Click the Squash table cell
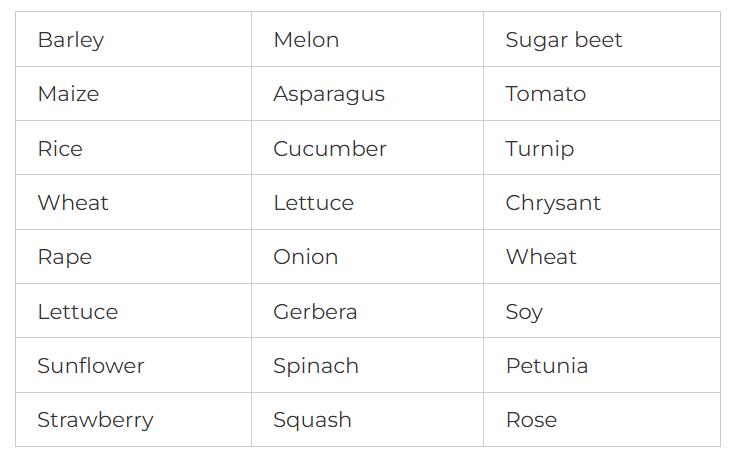Viewport: 740px width, 467px height. [312, 420]
